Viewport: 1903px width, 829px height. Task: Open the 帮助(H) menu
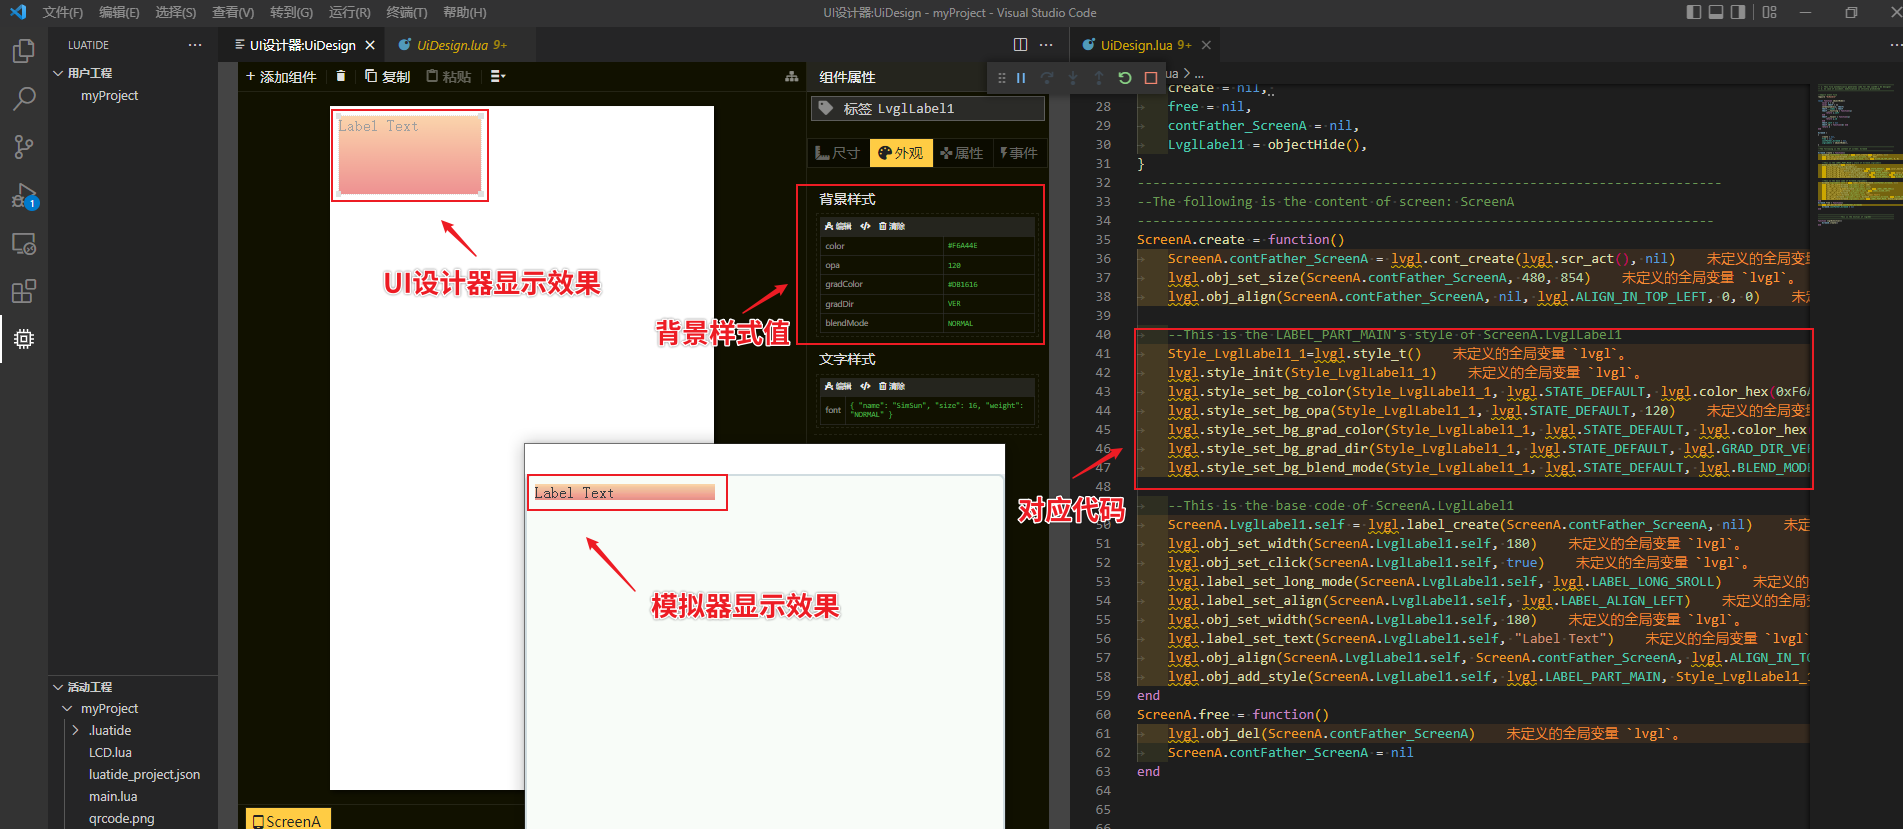point(464,12)
